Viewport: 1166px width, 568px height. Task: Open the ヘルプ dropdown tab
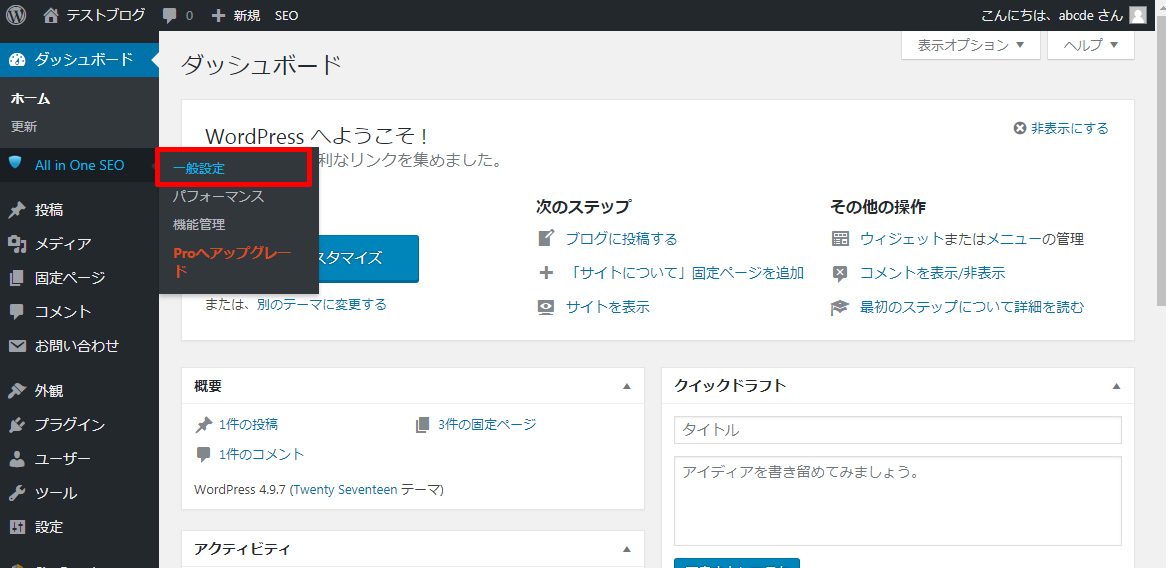[1090, 45]
